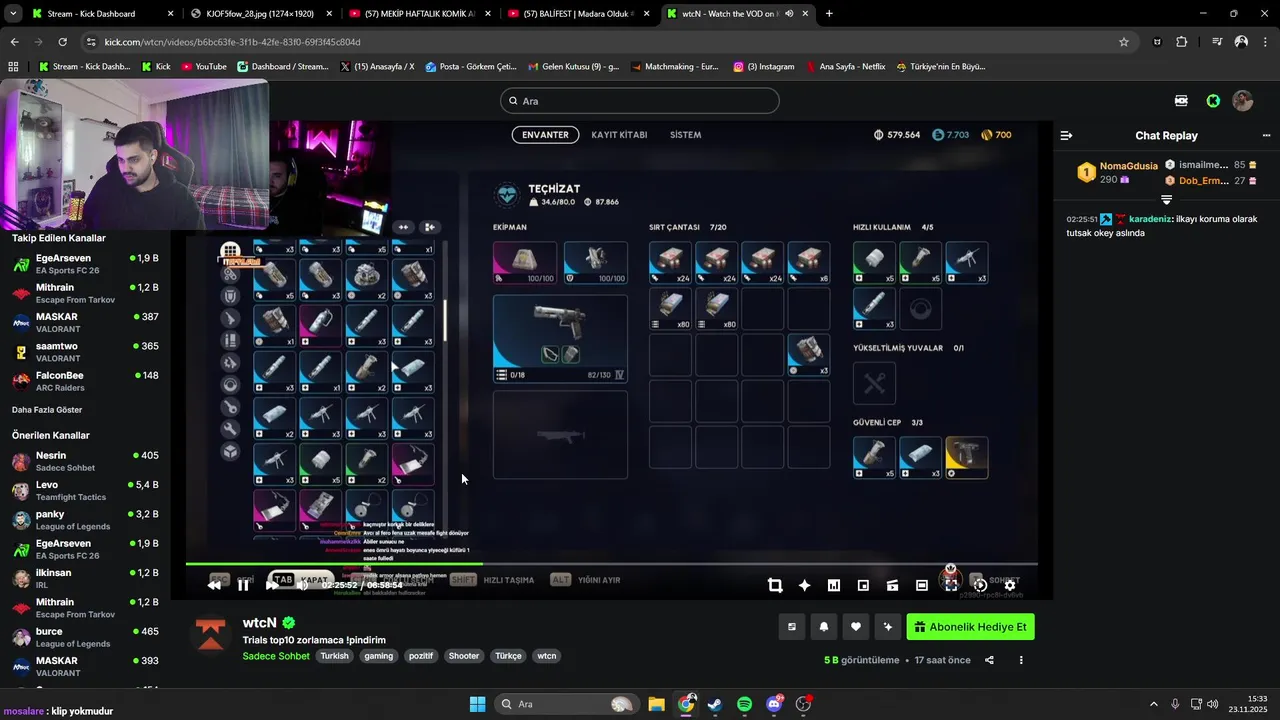Screen dimensions: 1280x720
Task: Share the VOD with the share icon
Action: pyautogui.click(x=989, y=660)
